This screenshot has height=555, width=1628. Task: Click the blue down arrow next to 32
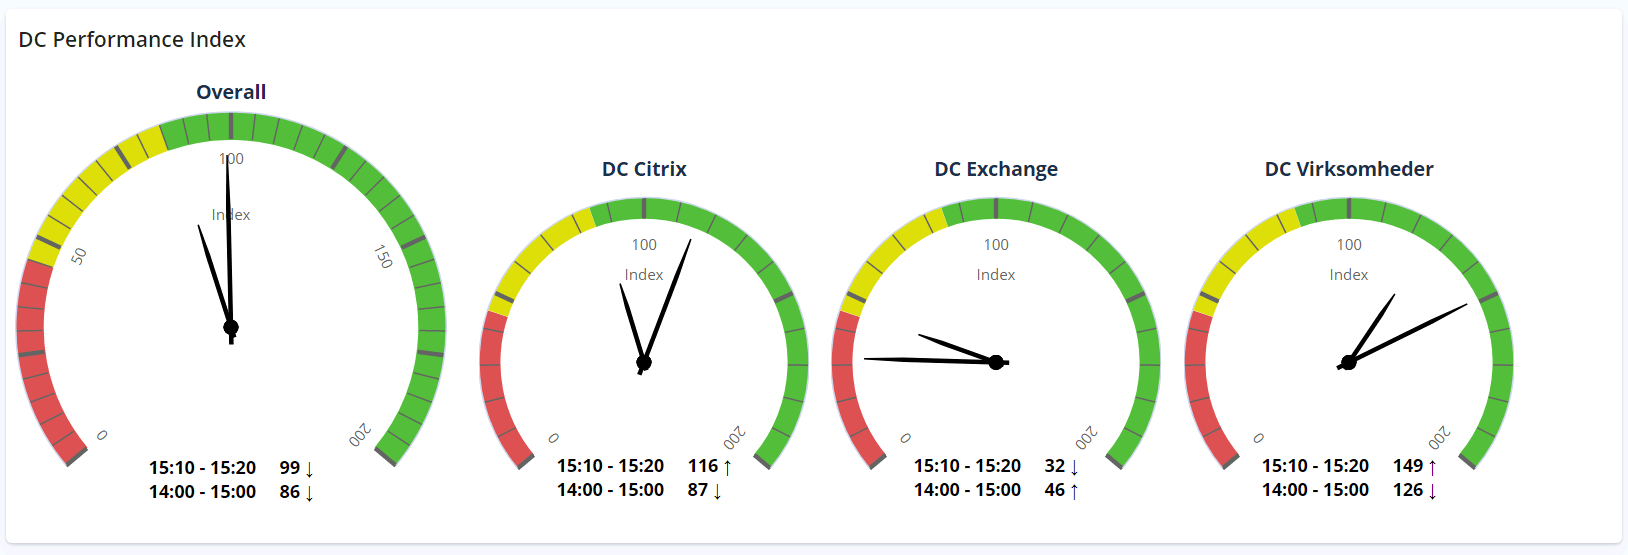pyautogui.click(x=1074, y=466)
